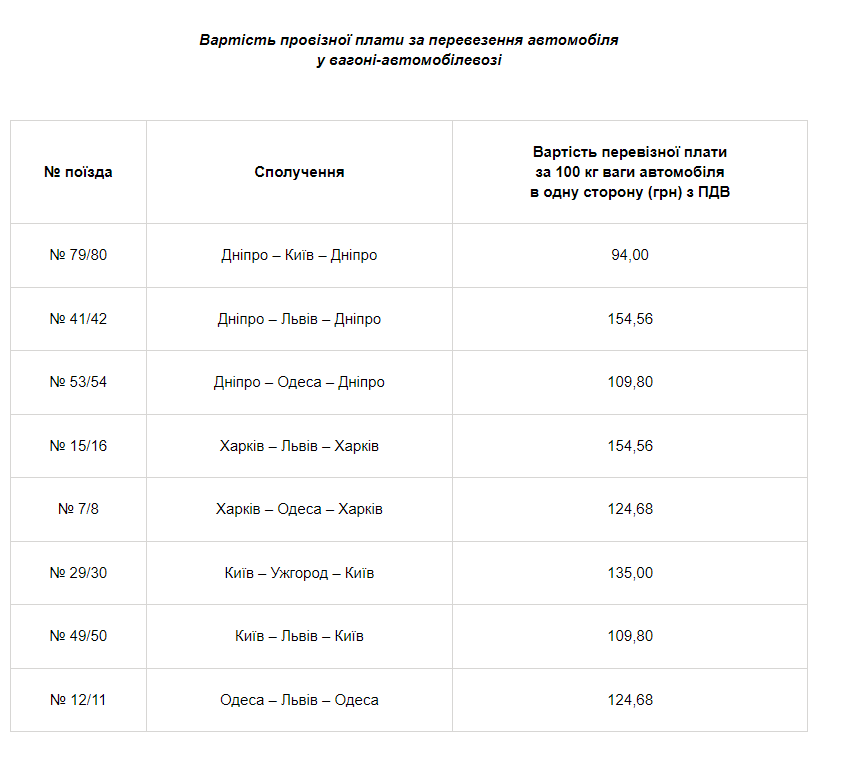The image size is (849, 770).
Task: Select train number № 79/80 cell
Action: 78,255
